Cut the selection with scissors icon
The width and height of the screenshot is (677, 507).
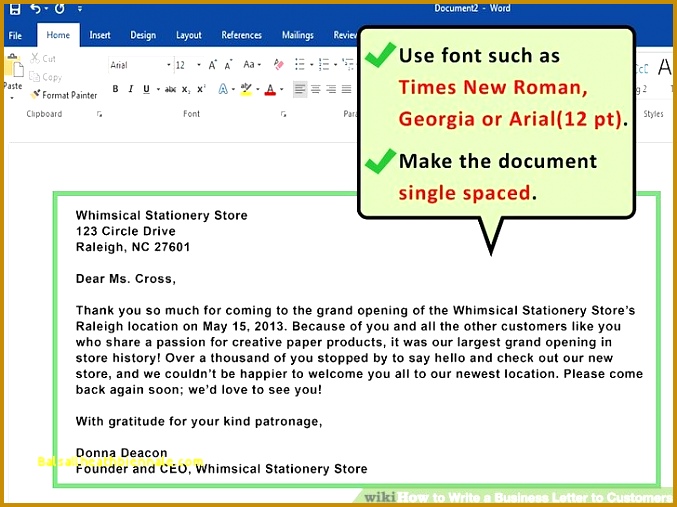(35, 58)
